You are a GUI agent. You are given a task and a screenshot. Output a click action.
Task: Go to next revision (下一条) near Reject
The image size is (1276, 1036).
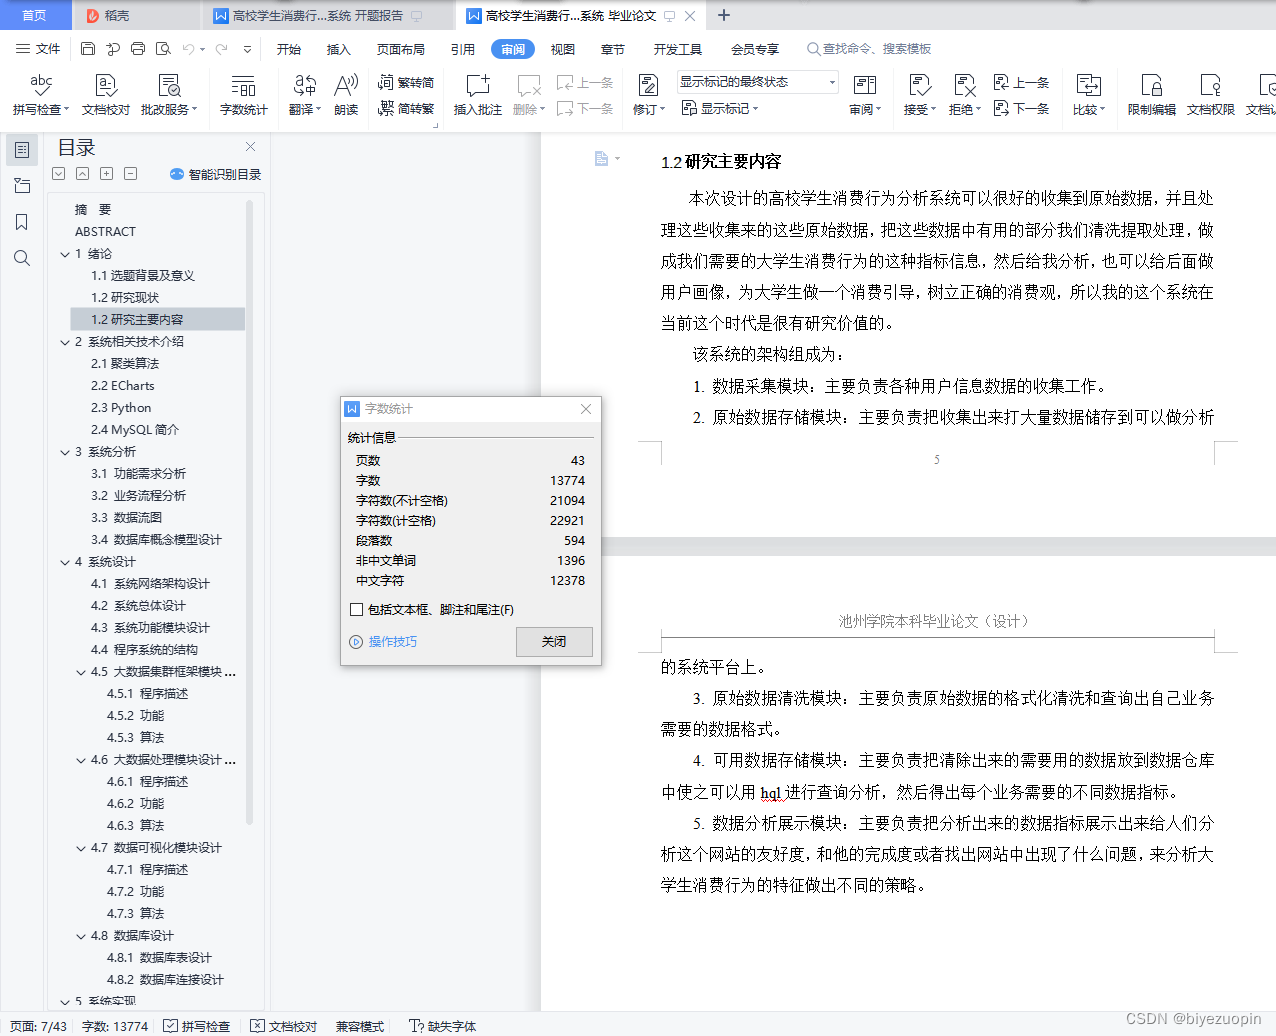click(x=1021, y=108)
